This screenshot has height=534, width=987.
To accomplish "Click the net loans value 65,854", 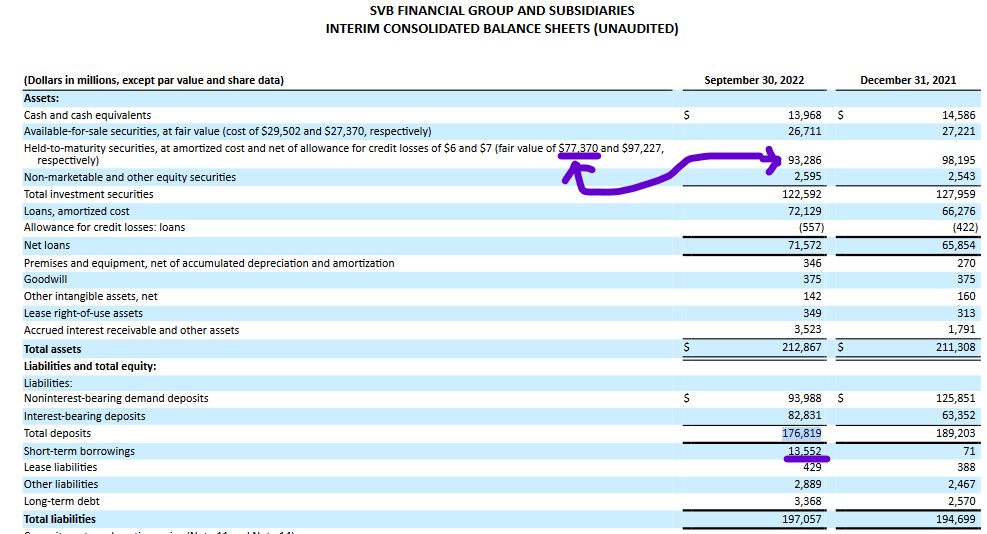I will coord(959,245).
